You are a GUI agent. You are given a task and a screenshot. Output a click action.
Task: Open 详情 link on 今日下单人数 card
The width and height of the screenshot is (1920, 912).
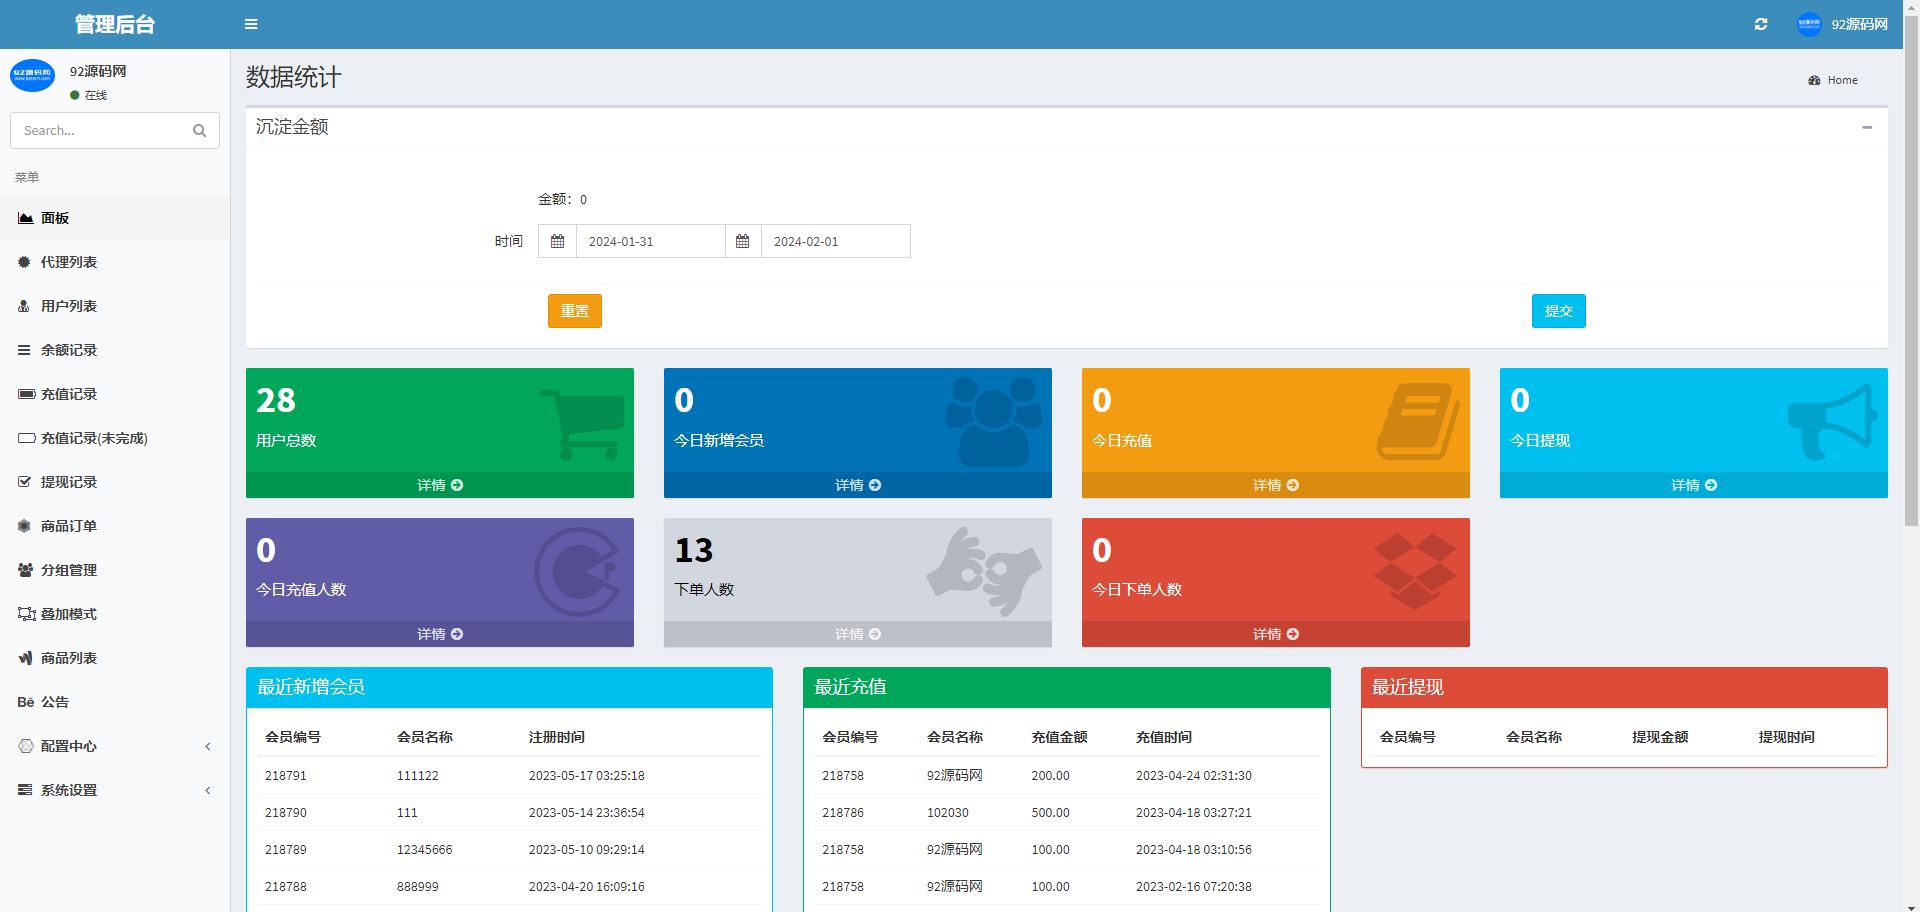pyautogui.click(x=1276, y=634)
